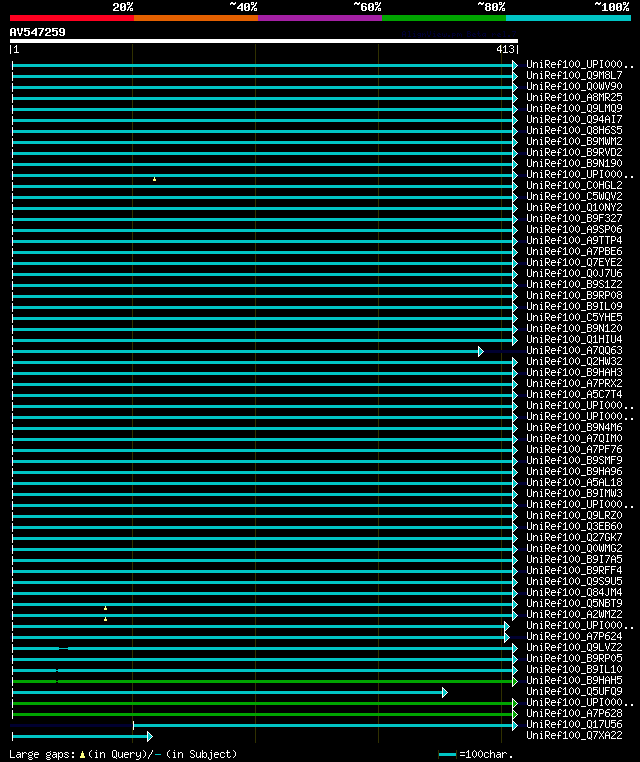Select the UniRef100_B9RP05 label

click(x=574, y=658)
